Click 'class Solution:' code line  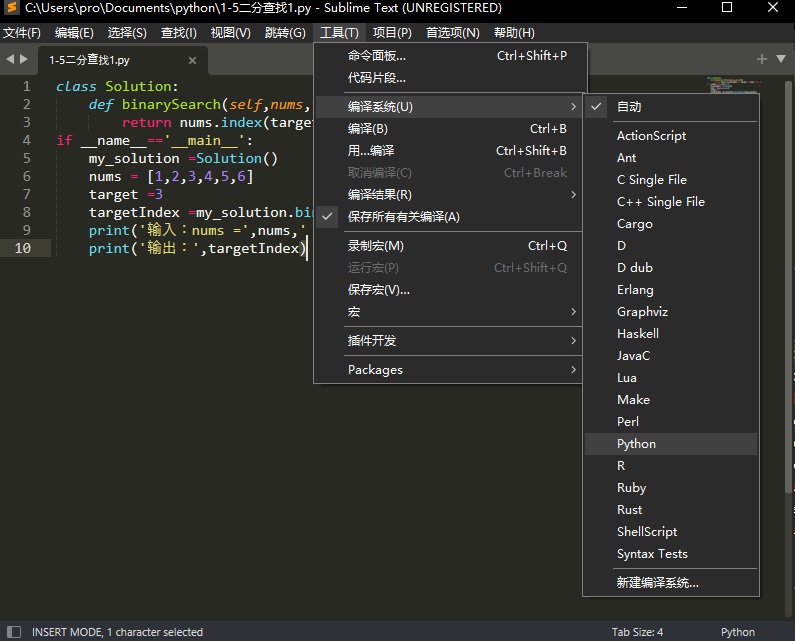(117, 86)
